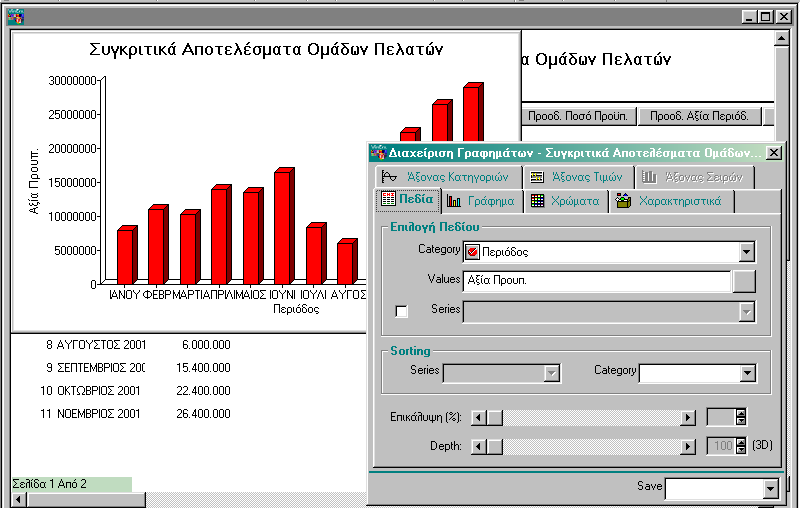Click the Γράφημα bar chart icon
The width and height of the screenshot is (800, 508).
pos(454,201)
